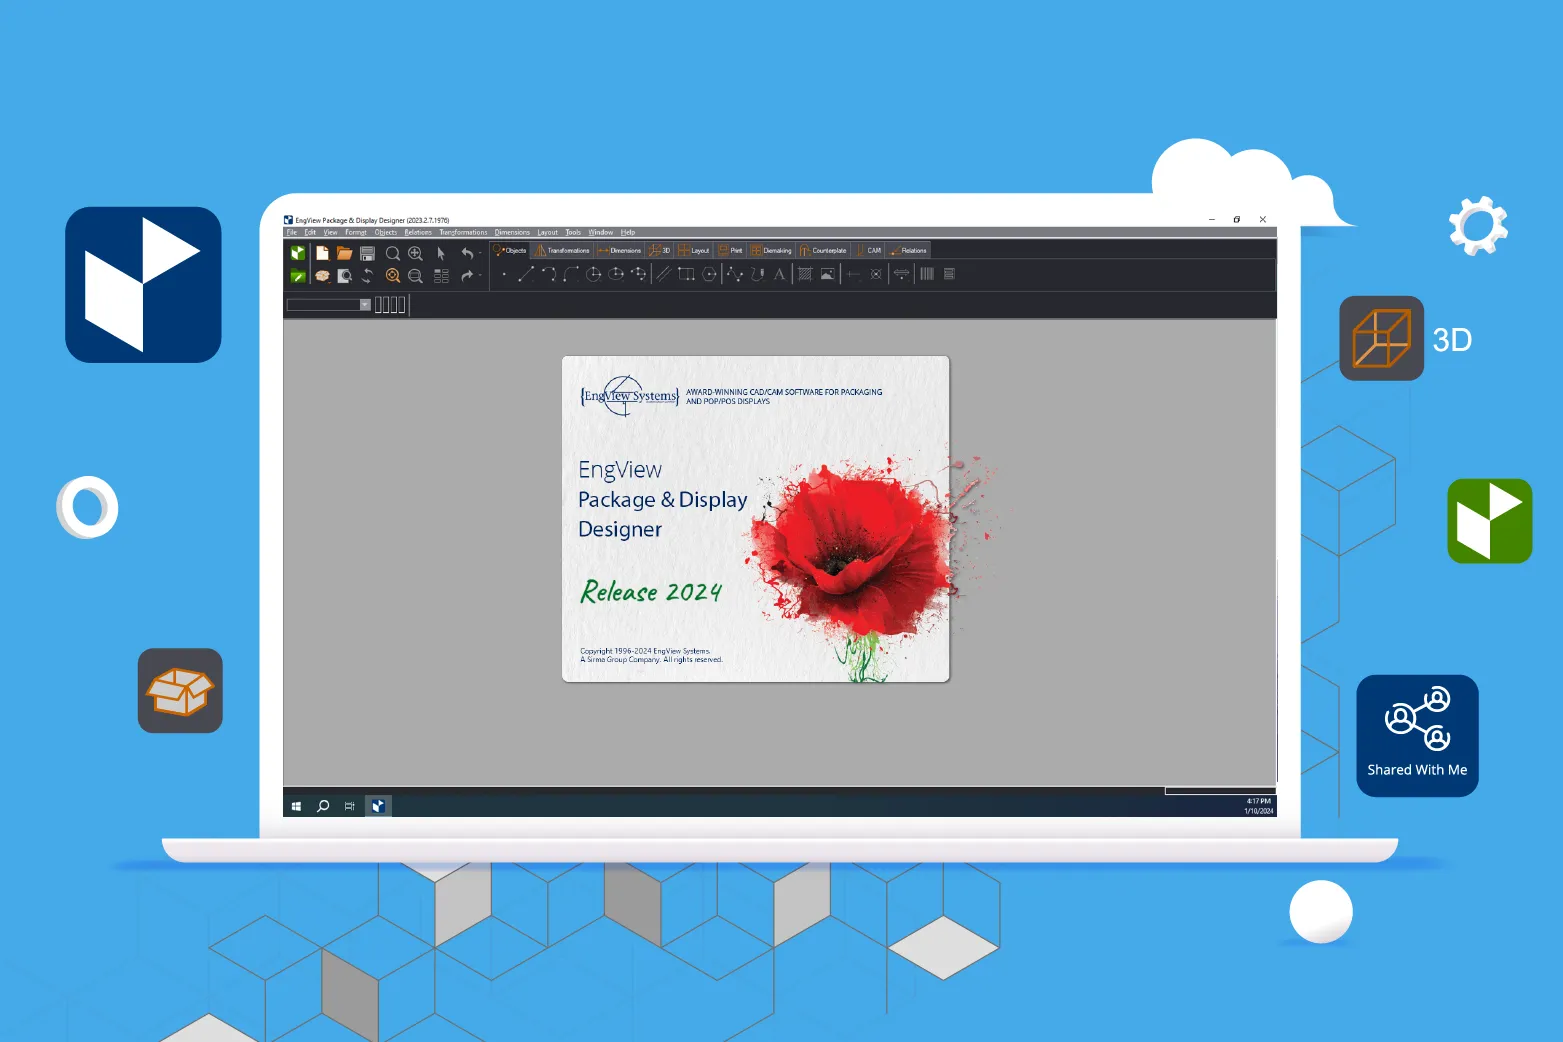Image resolution: width=1563 pixels, height=1042 pixels.
Task: Click the Undo arrow
Action: (467, 254)
